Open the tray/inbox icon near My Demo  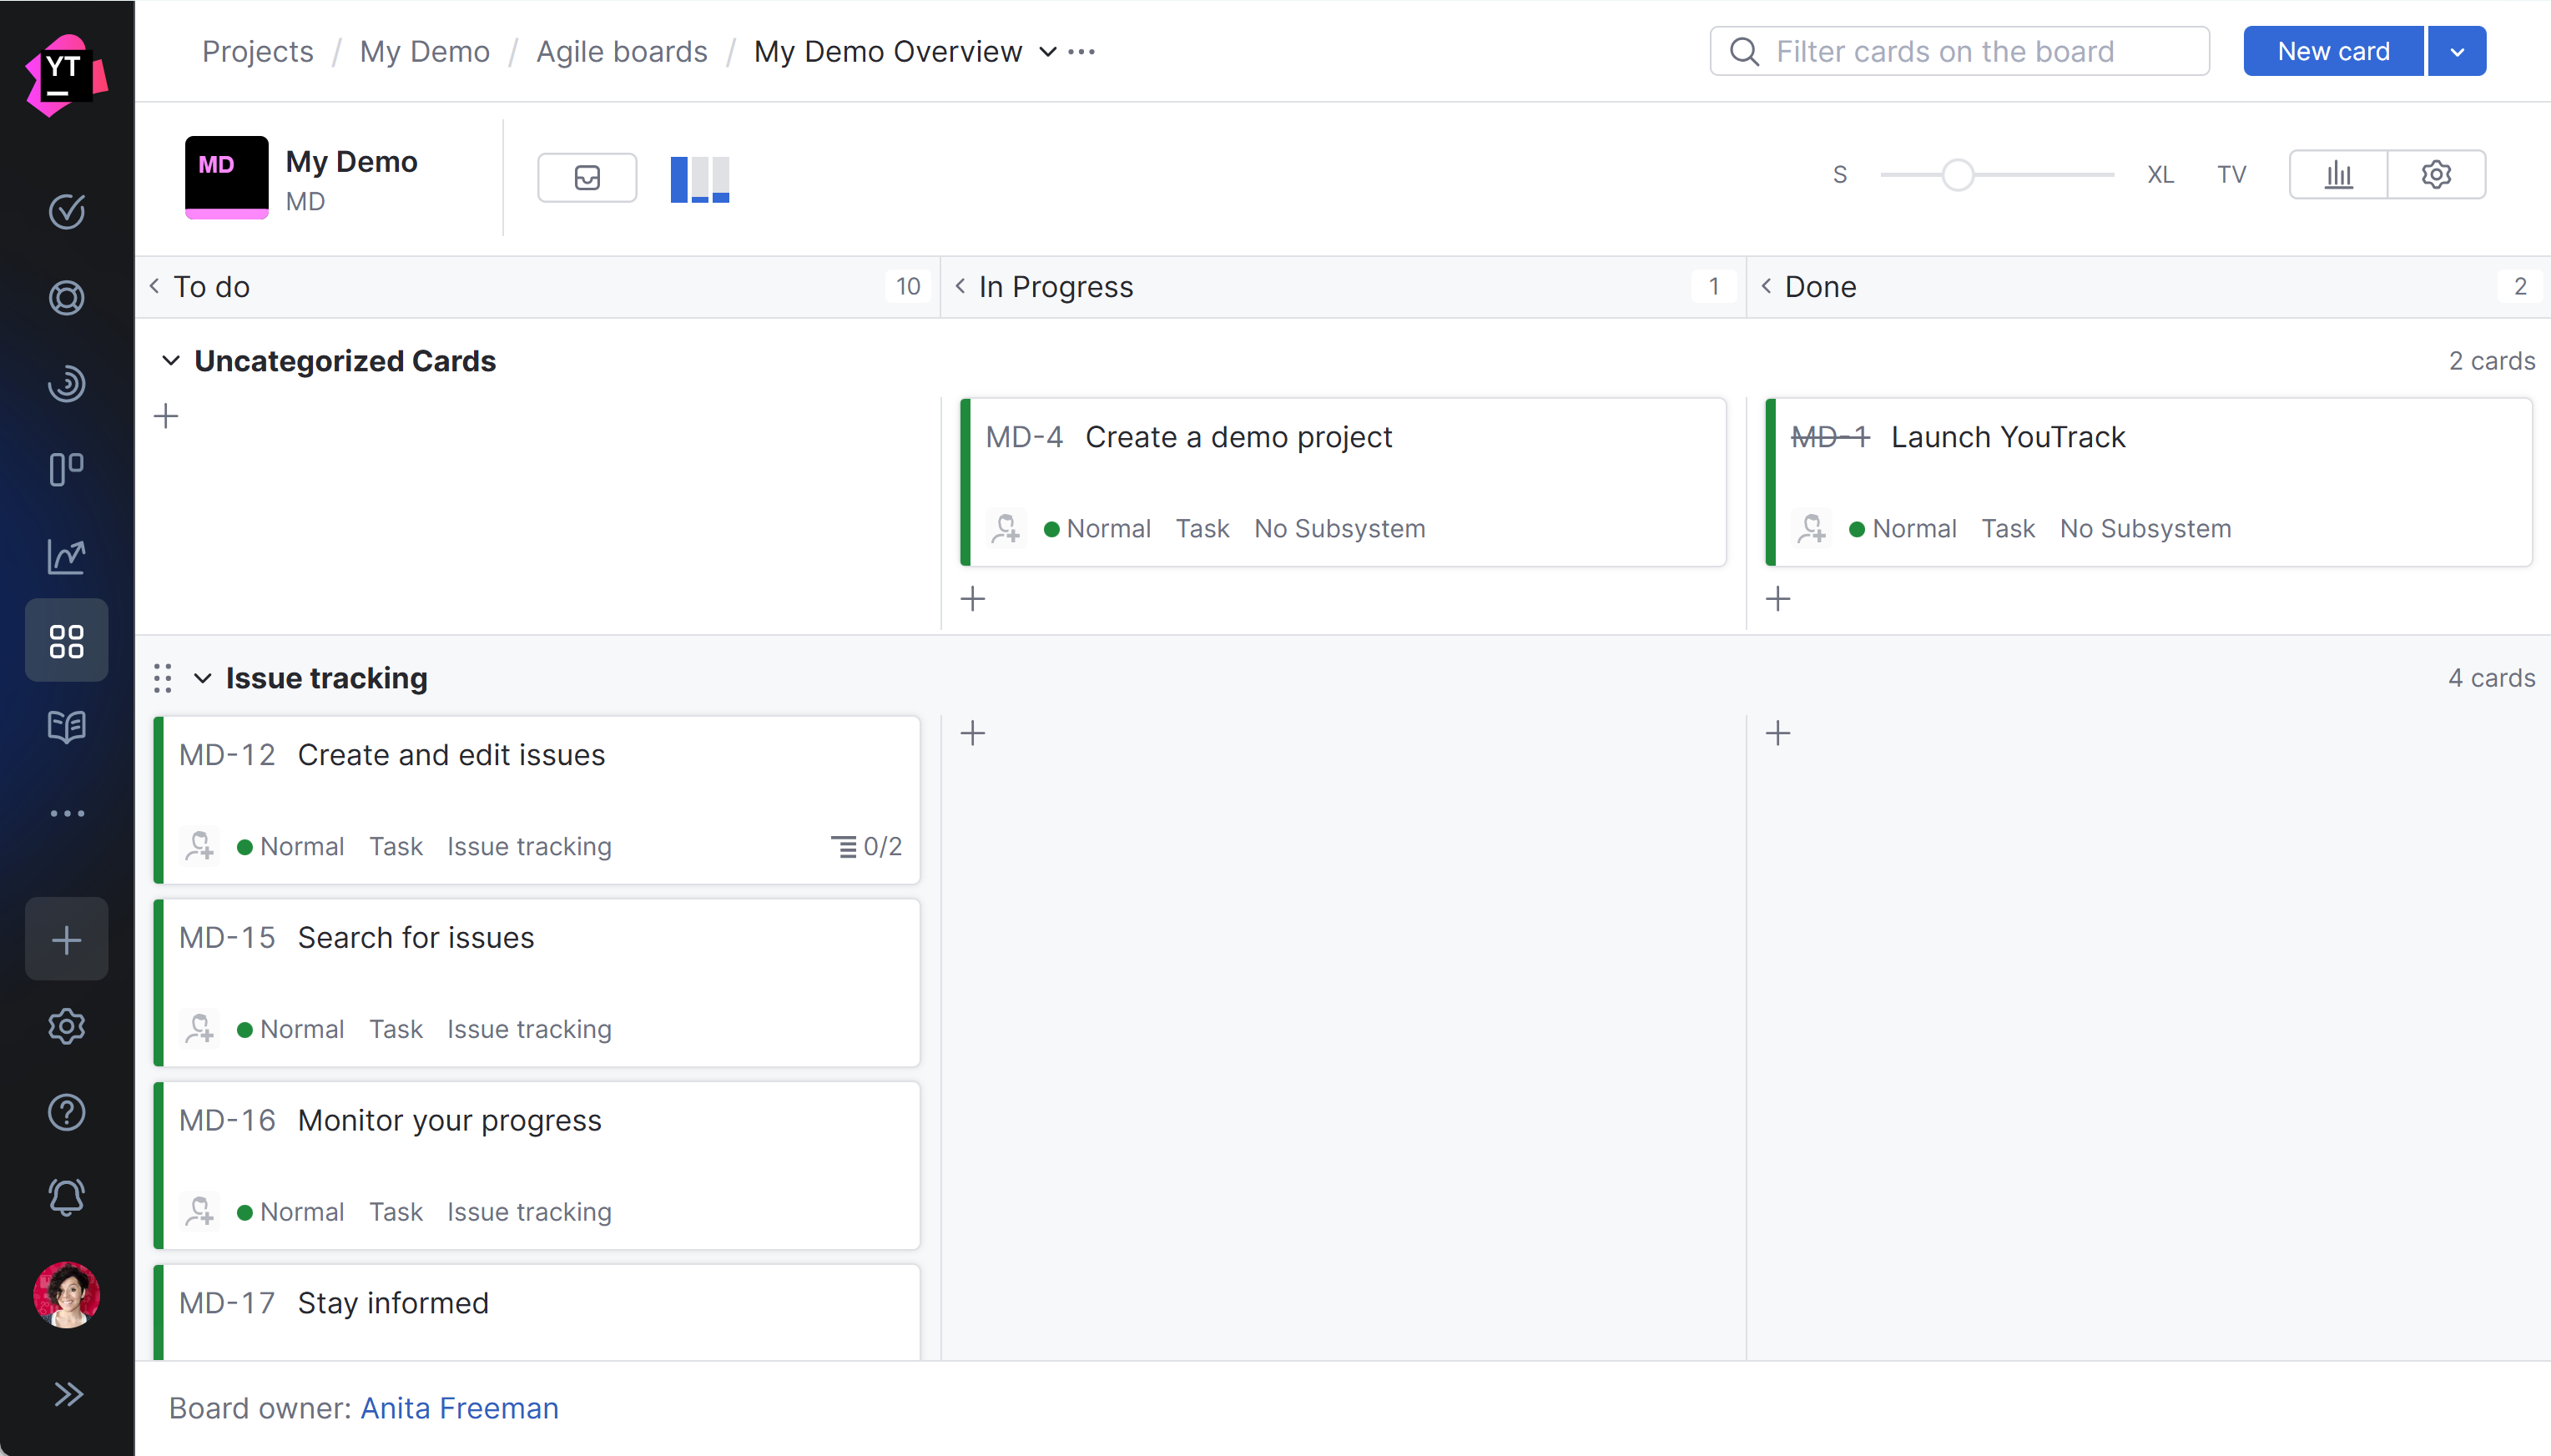pyautogui.click(x=588, y=177)
